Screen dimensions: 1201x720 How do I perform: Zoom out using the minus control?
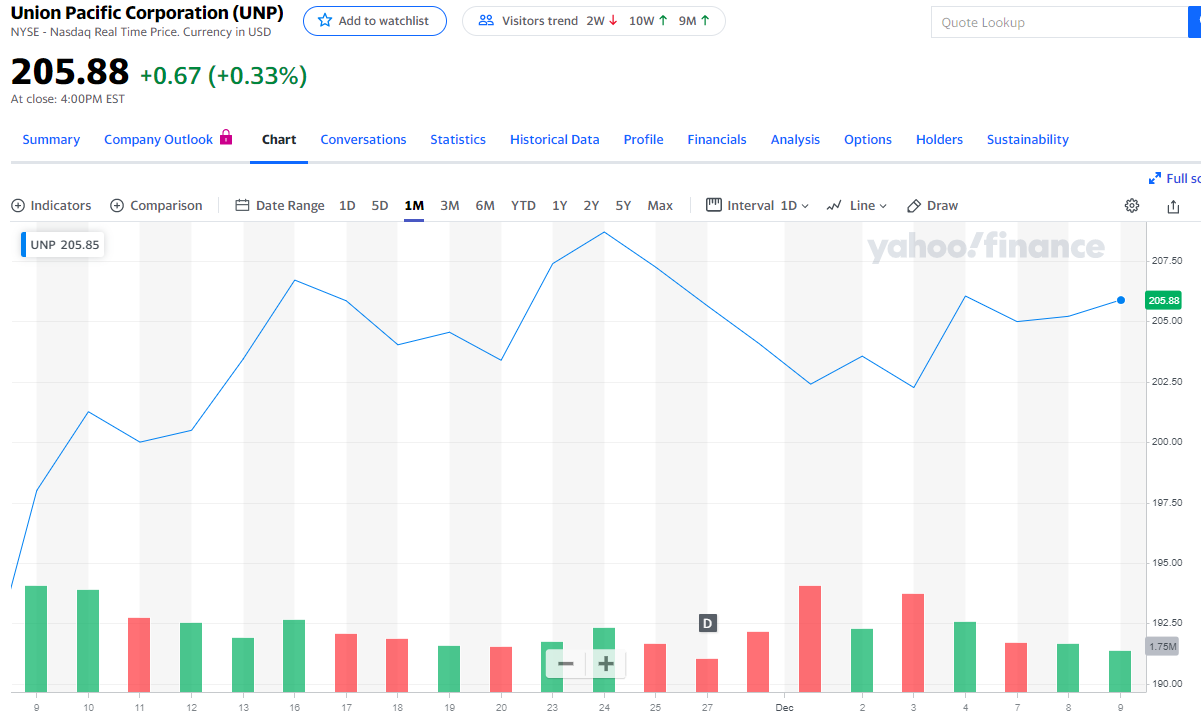coord(565,663)
